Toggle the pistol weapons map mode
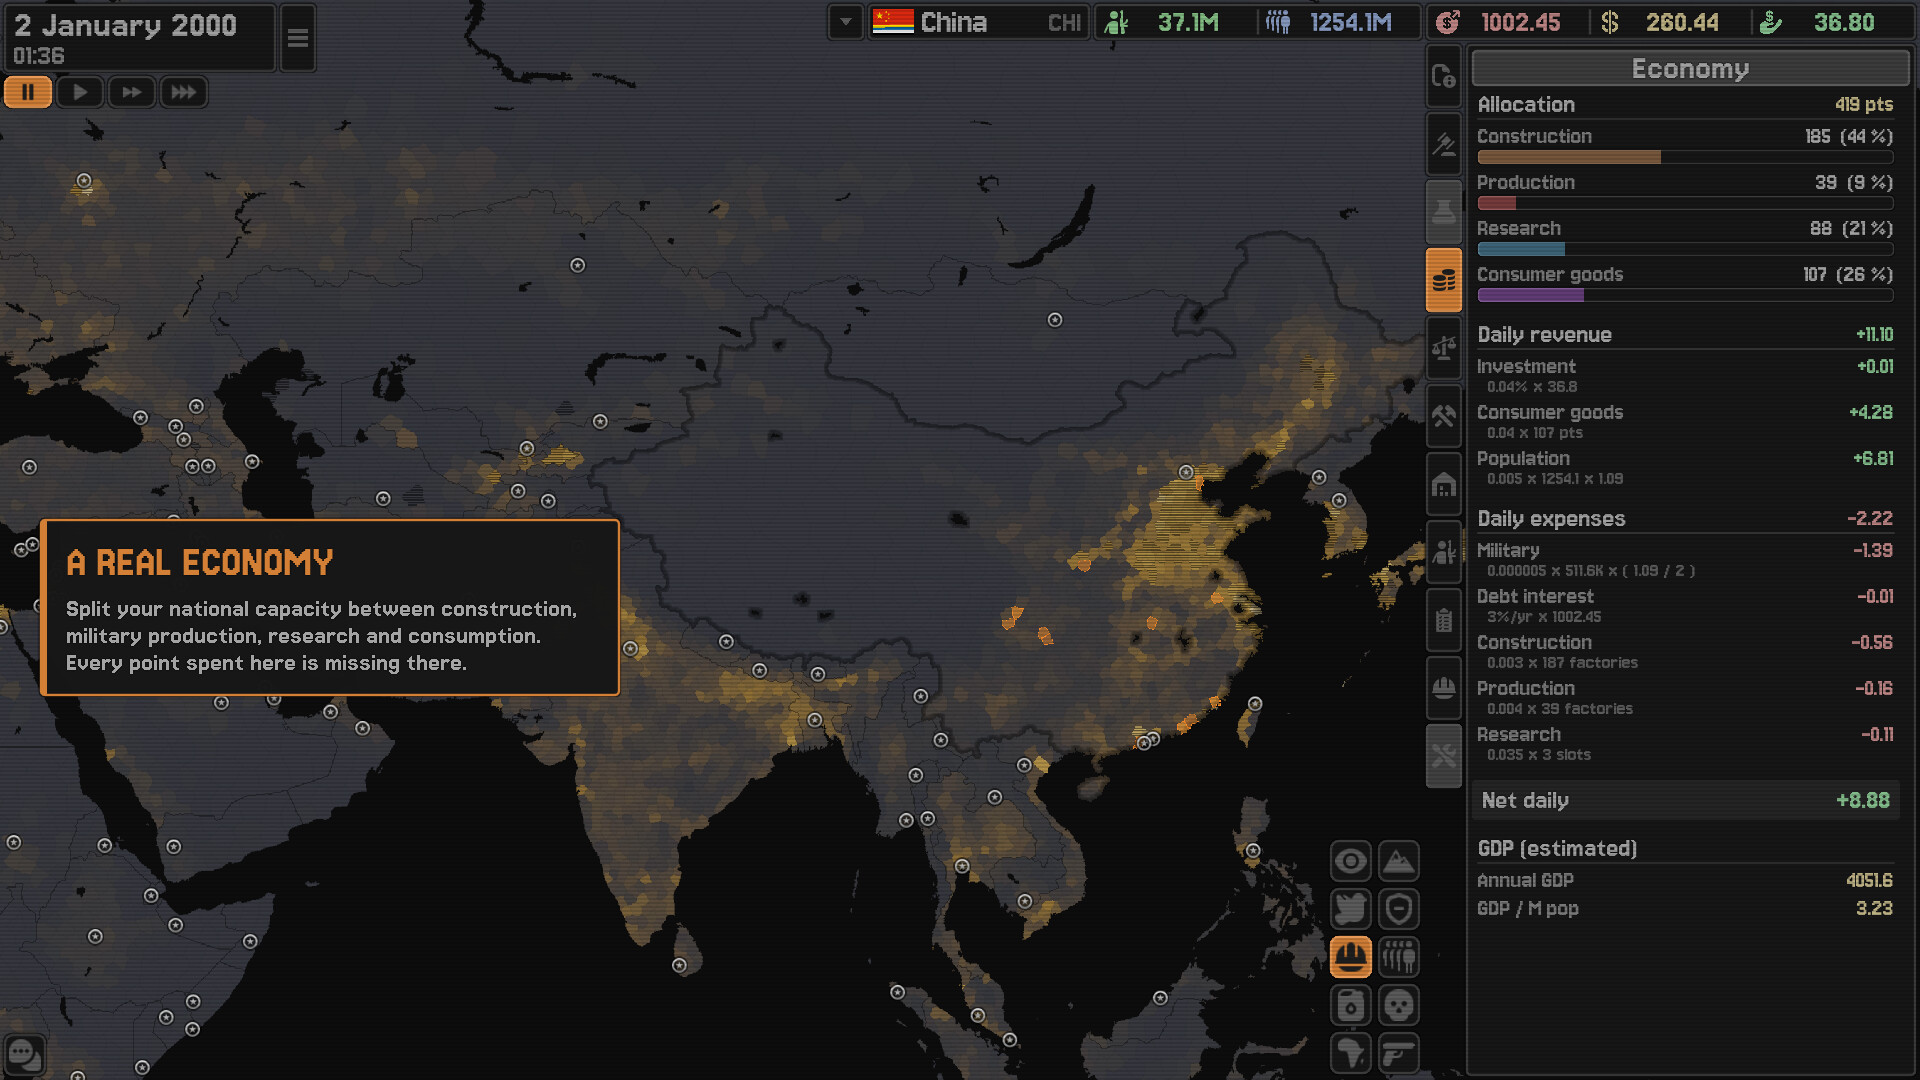This screenshot has height=1080, width=1920. pos(1398,1053)
